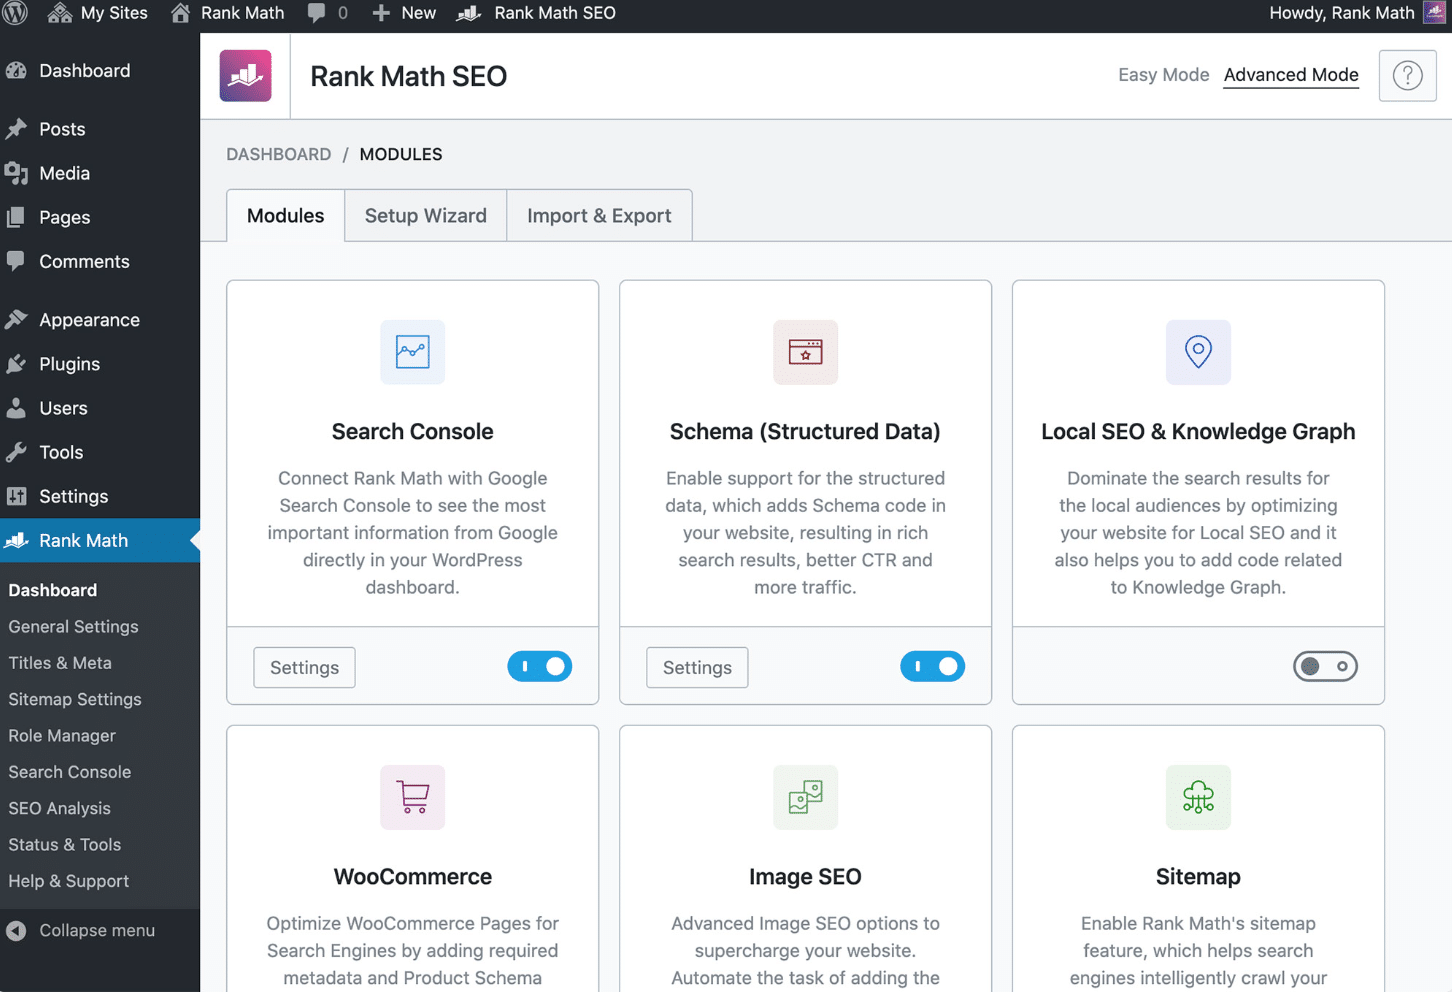Open Dashboard submenu under Rank Math
1452x992 pixels.
[x=53, y=590]
